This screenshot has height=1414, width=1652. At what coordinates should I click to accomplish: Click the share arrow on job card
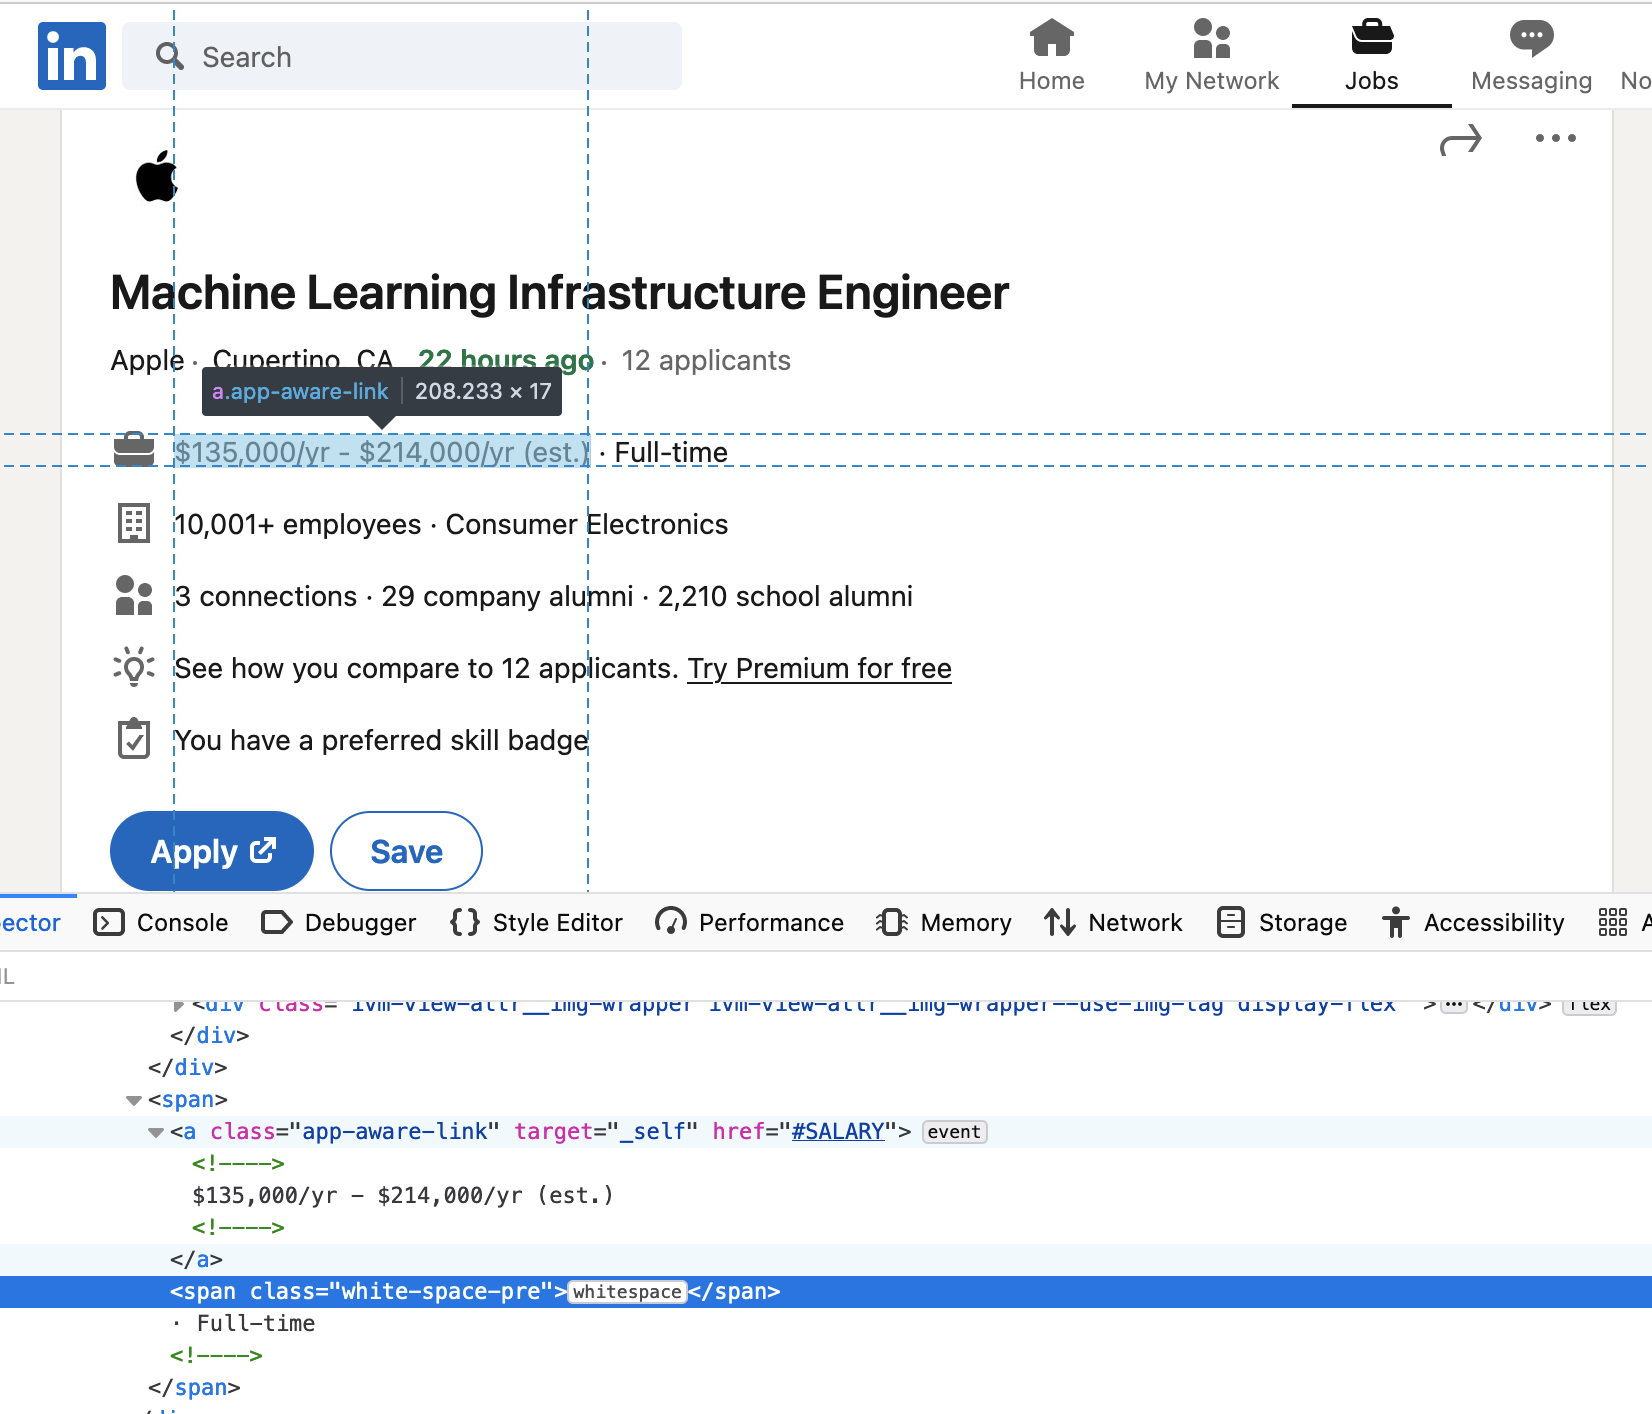point(1461,141)
